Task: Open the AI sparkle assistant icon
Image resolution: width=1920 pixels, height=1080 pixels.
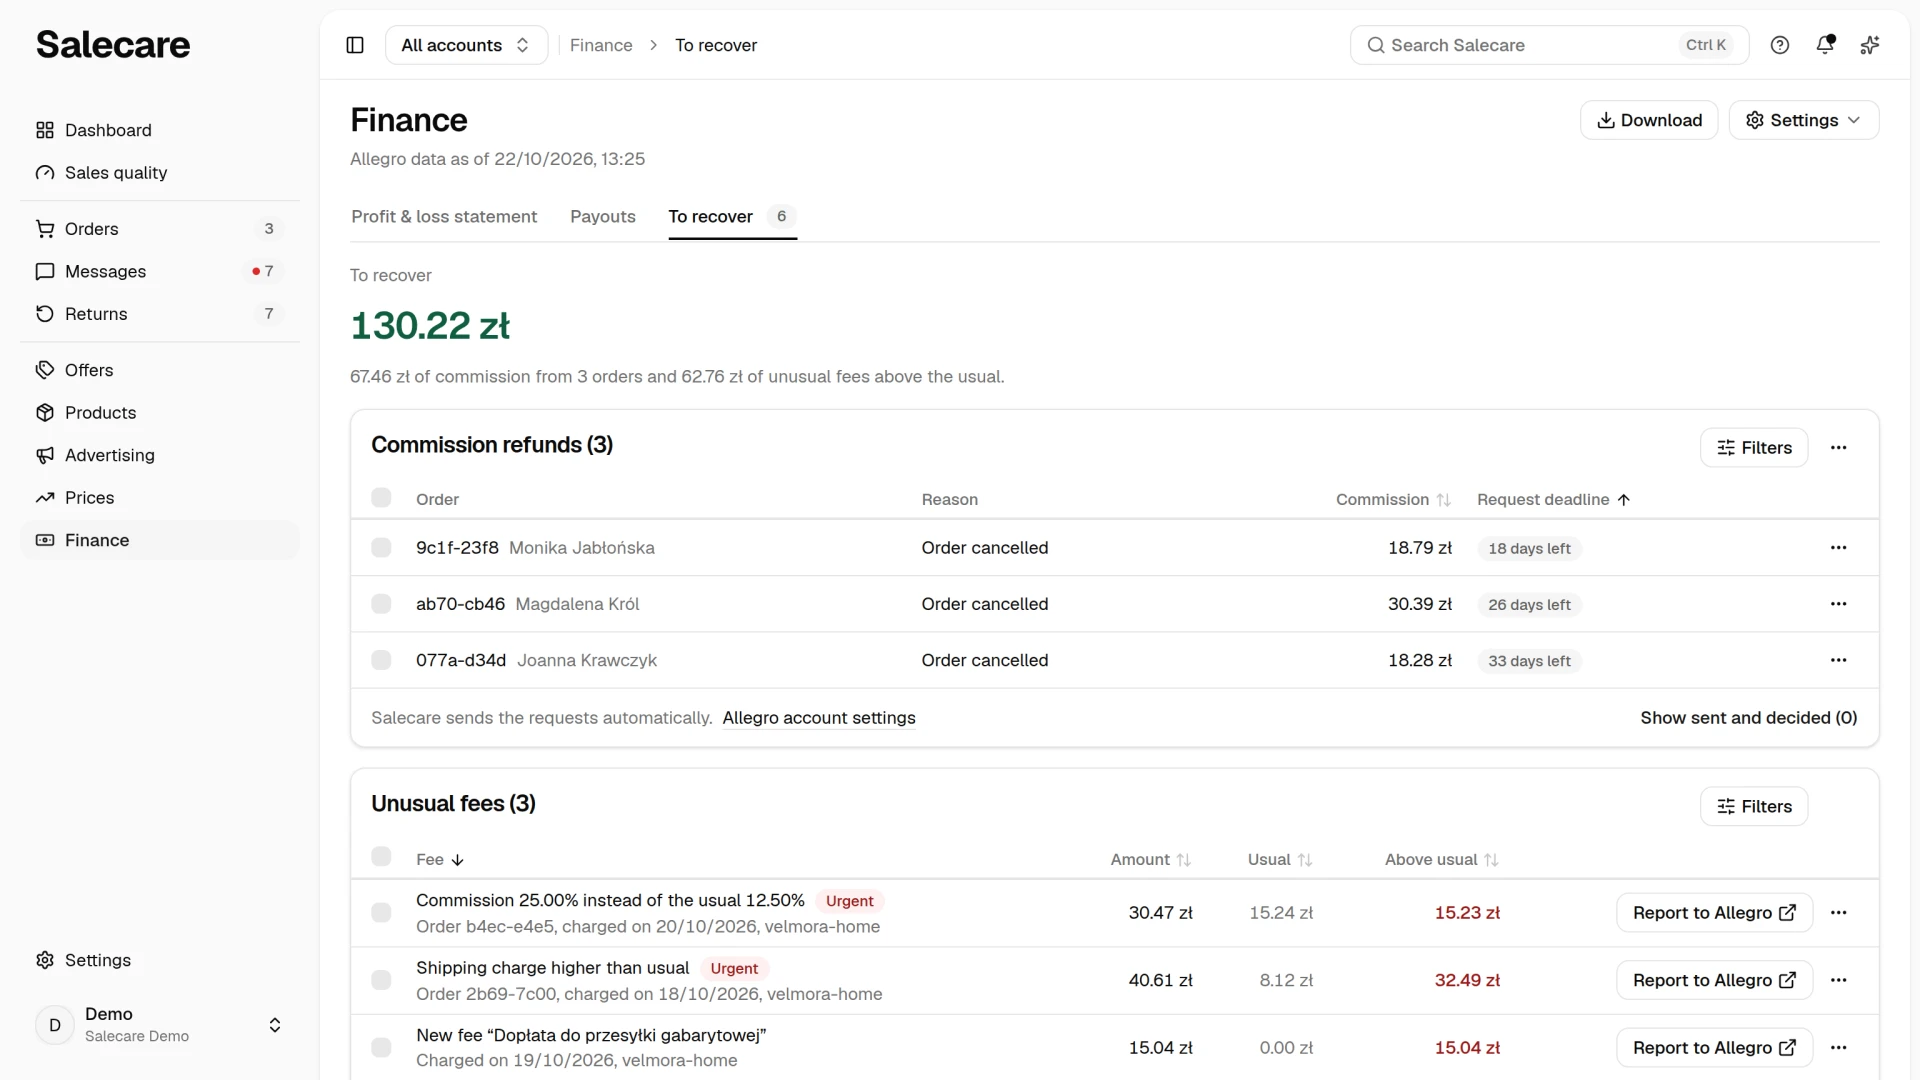Action: click(x=1870, y=45)
